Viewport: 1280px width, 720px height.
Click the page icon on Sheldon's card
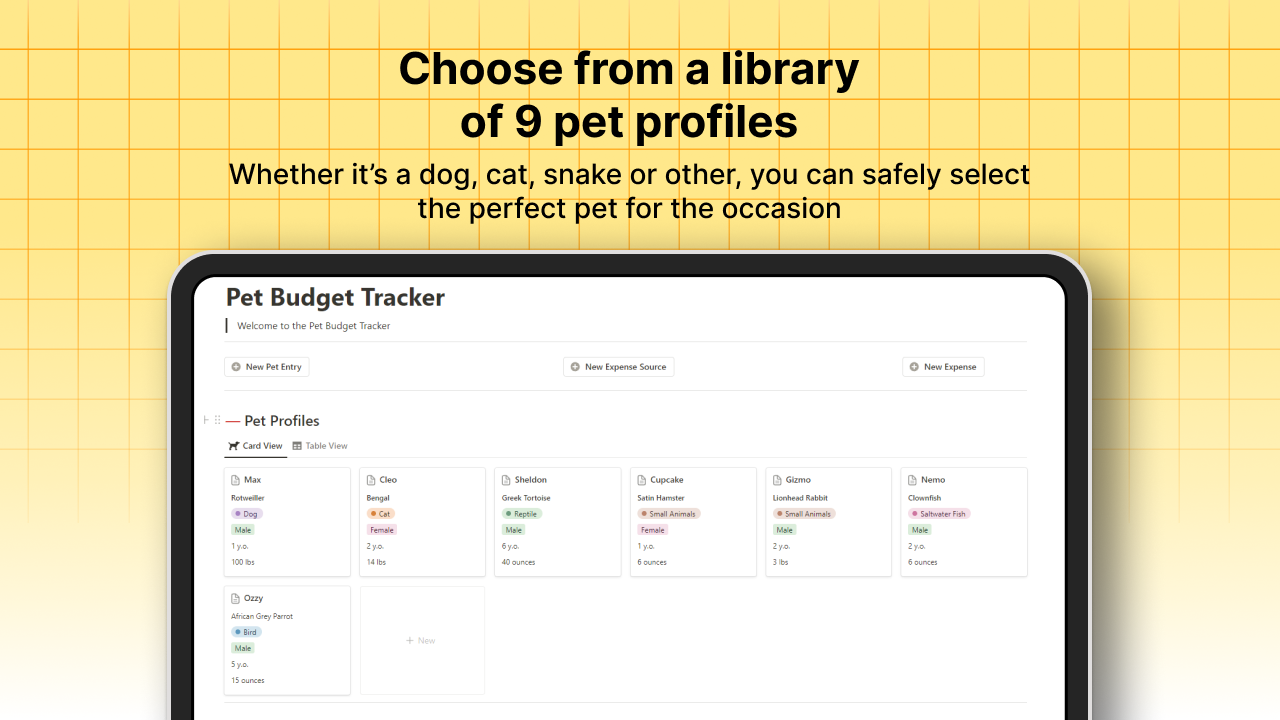(507, 479)
